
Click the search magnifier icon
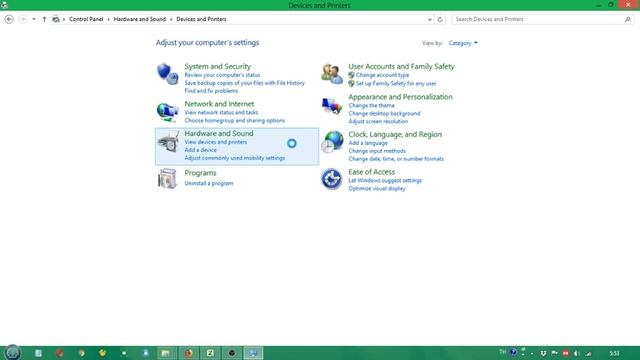pos(627,19)
